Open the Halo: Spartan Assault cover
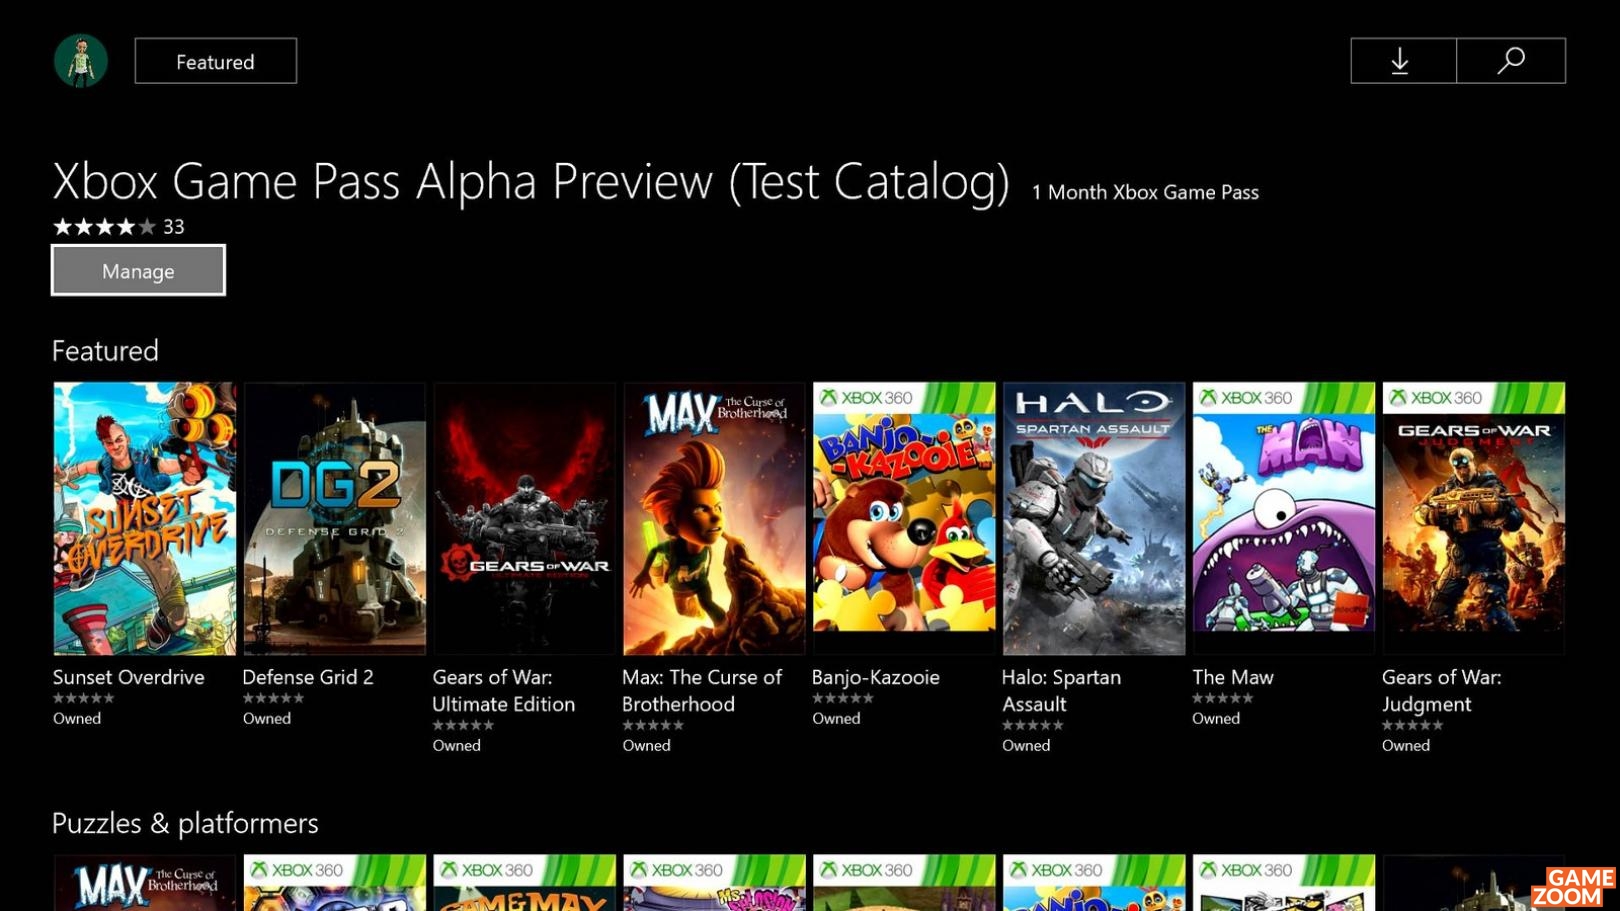 pyautogui.click(x=1094, y=518)
